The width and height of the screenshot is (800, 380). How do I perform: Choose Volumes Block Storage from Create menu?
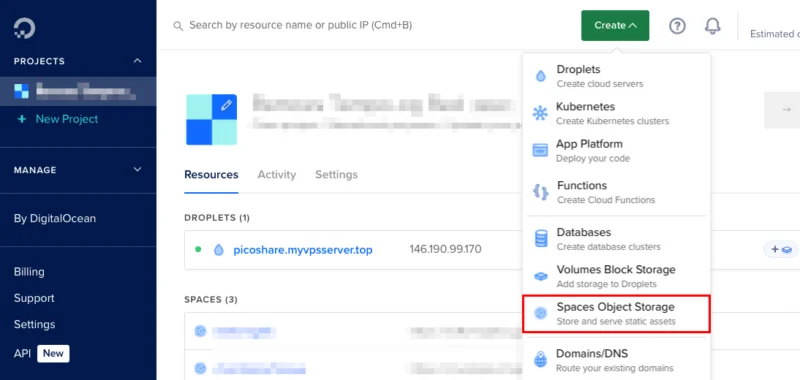pyautogui.click(x=616, y=276)
